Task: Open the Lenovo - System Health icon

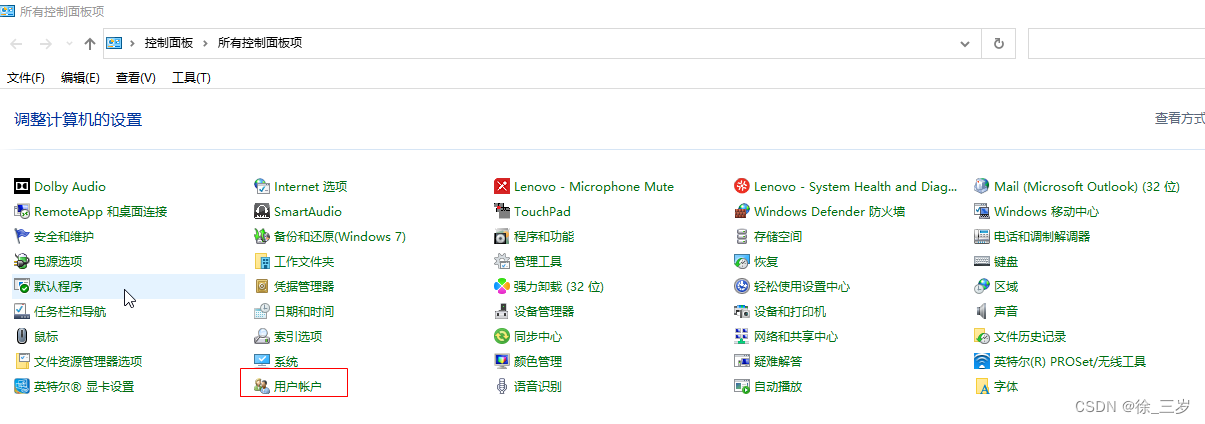Action: 742,186
